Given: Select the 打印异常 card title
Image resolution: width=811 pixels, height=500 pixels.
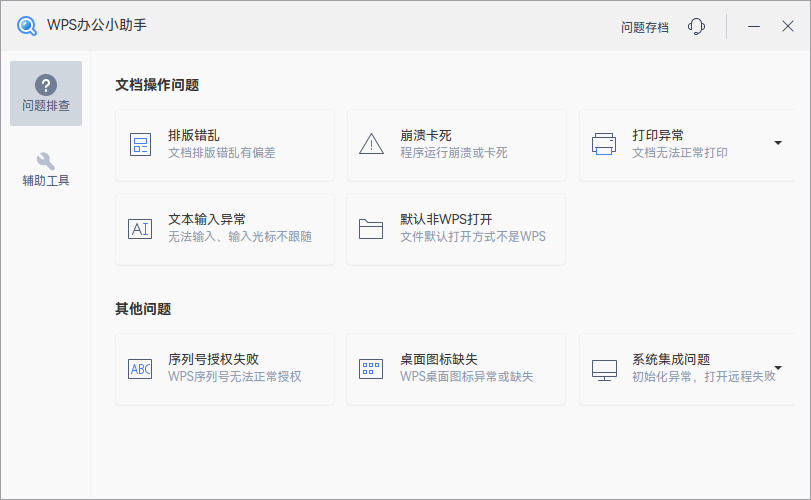Looking at the screenshot, I should coord(658,135).
